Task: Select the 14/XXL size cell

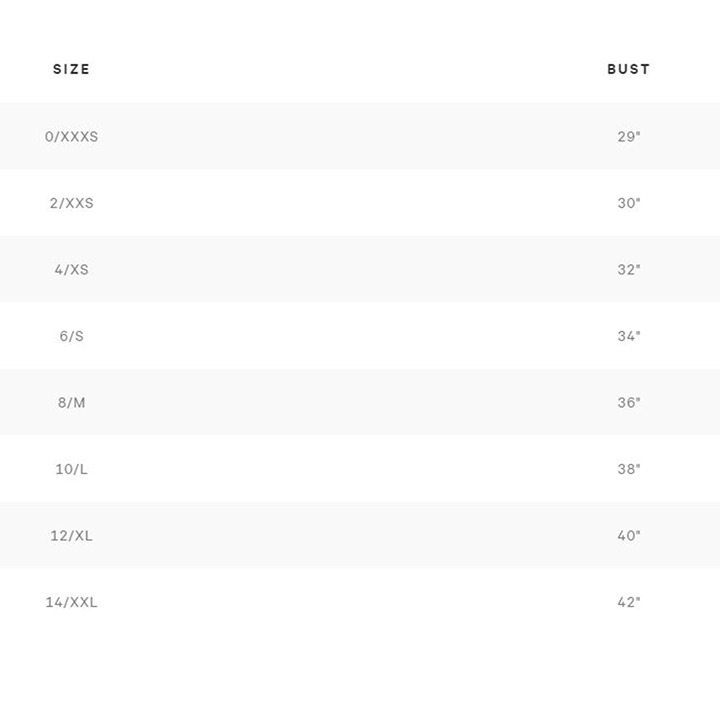Action: coord(71,602)
